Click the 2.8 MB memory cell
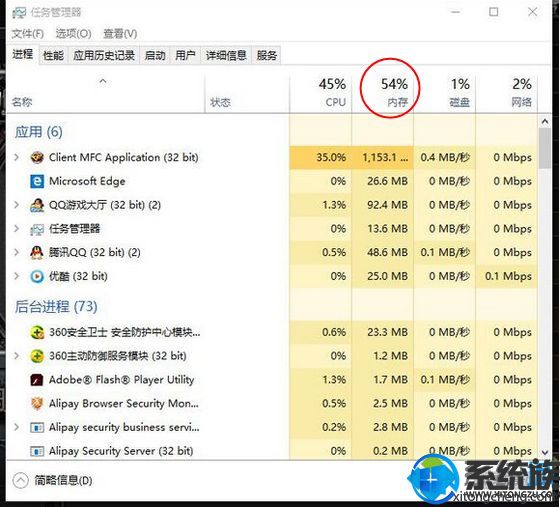 [x=382, y=427]
